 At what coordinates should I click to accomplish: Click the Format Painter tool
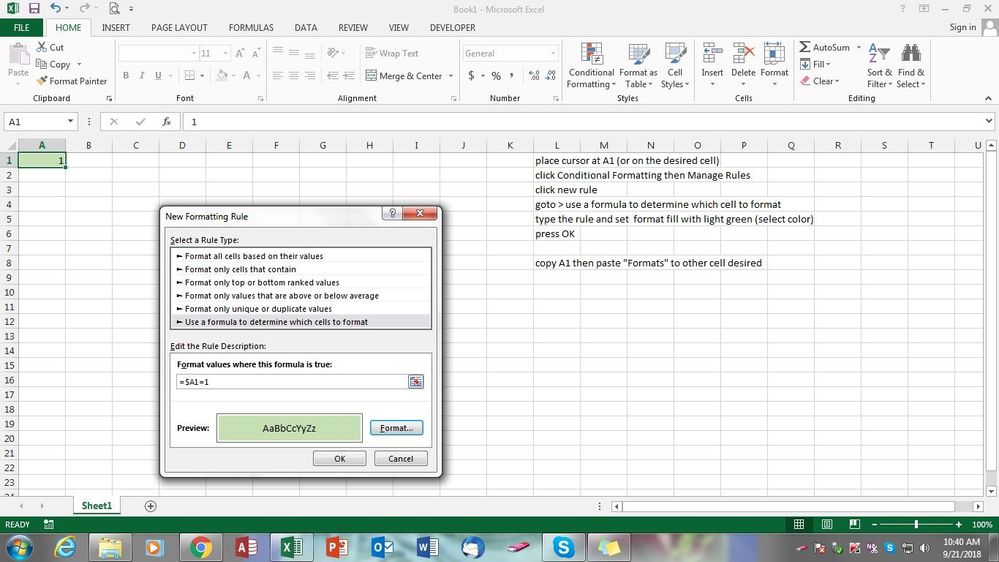[71, 81]
